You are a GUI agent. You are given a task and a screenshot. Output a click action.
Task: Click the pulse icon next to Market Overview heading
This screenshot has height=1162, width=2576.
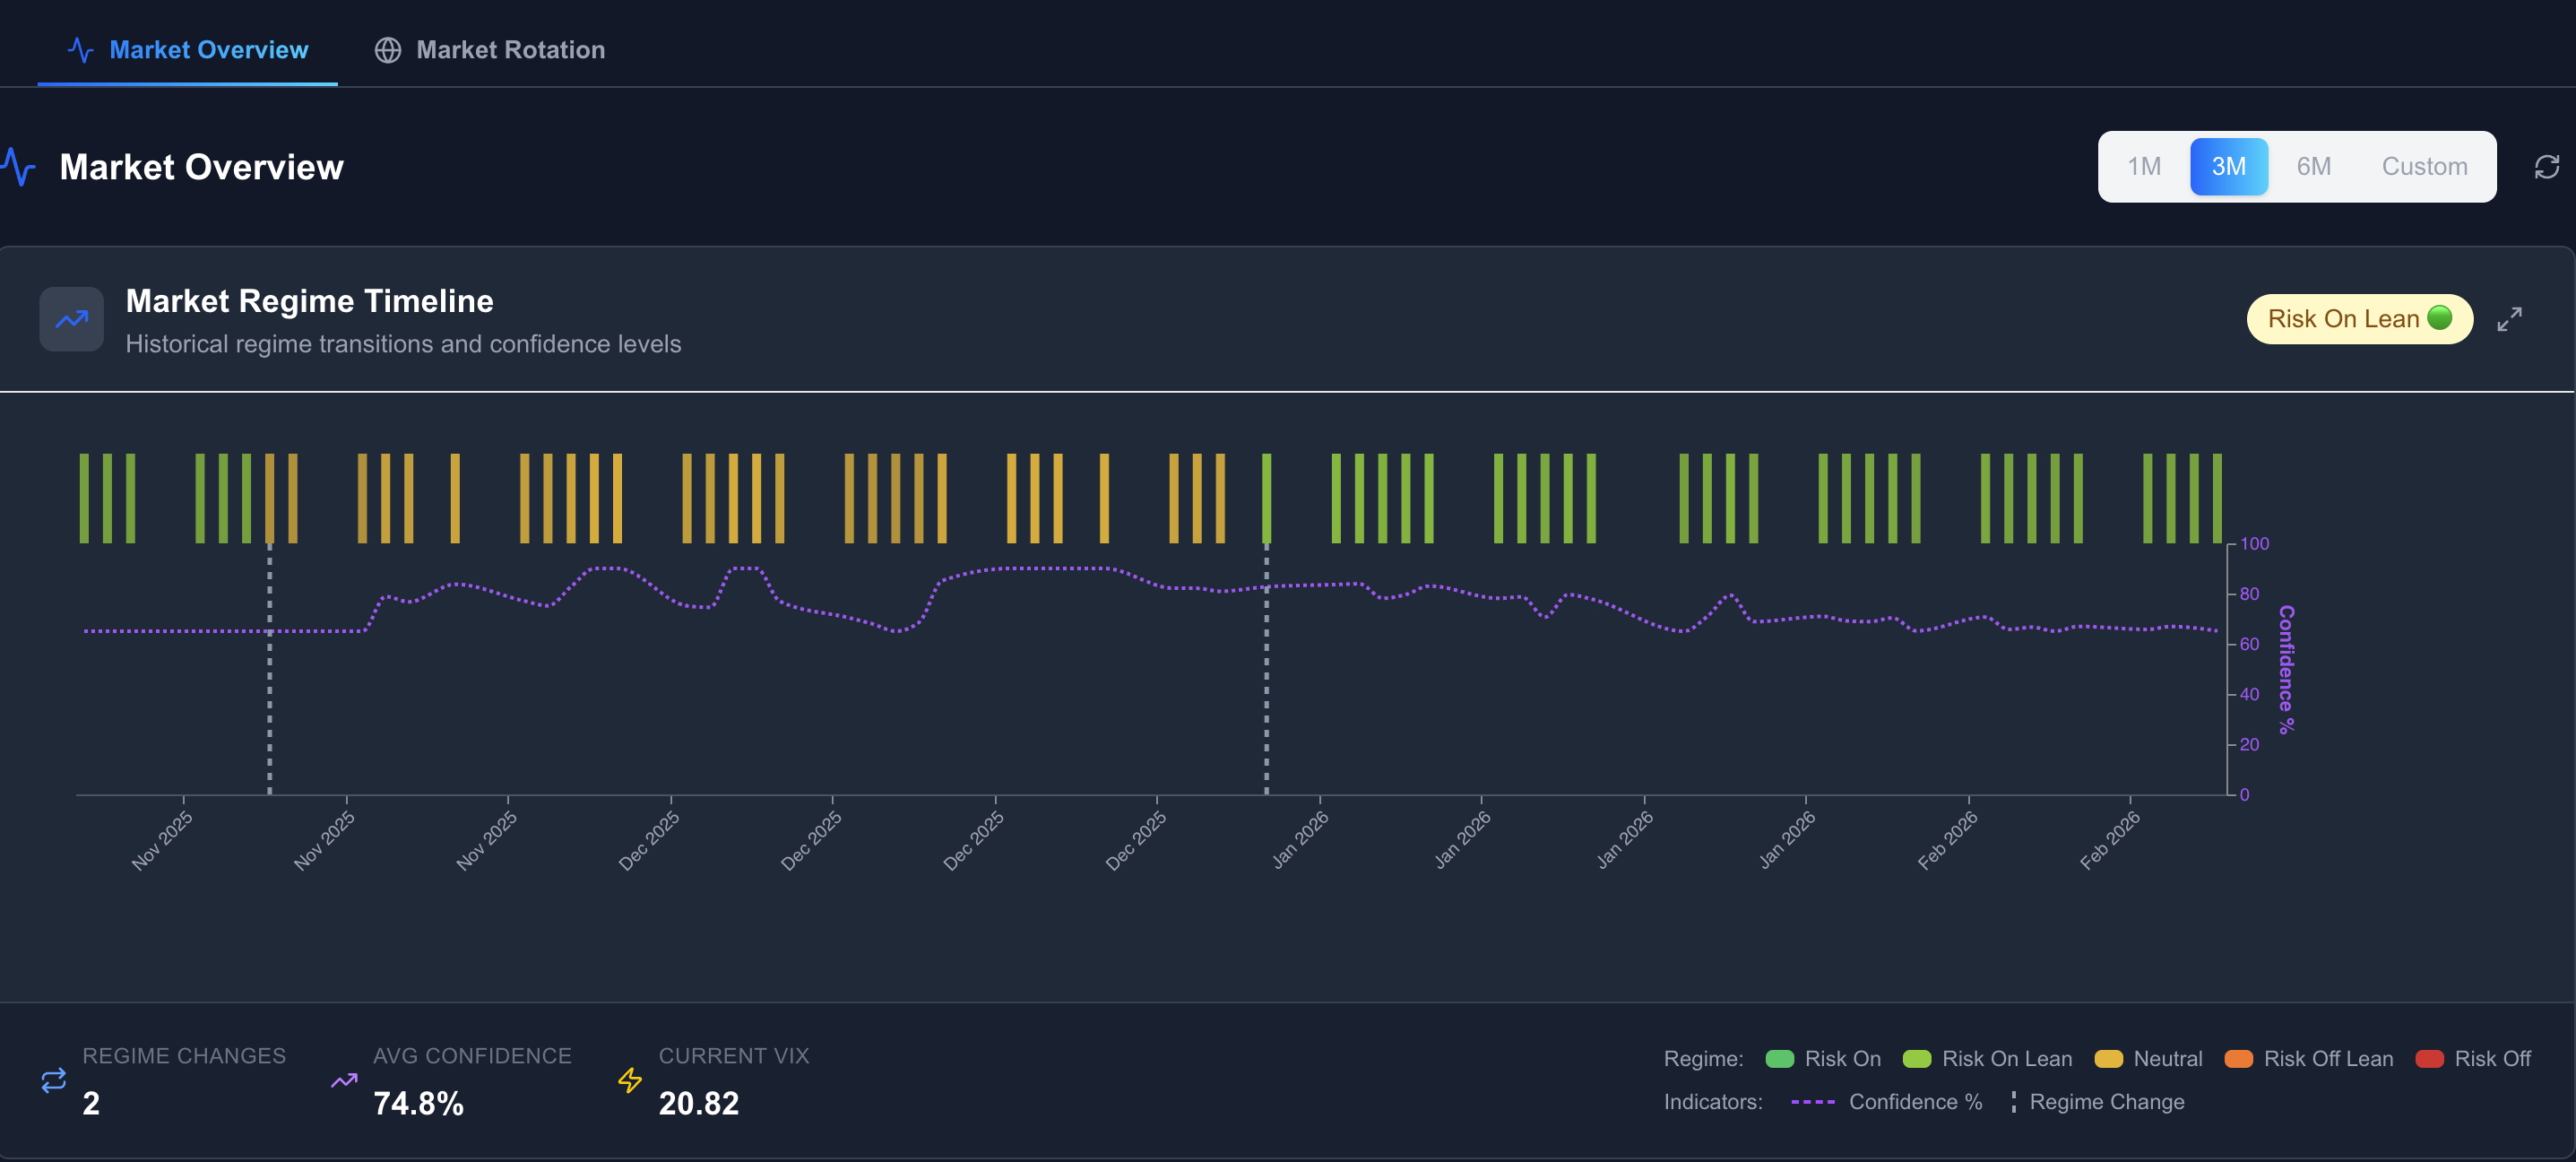click(x=19, y=167)
